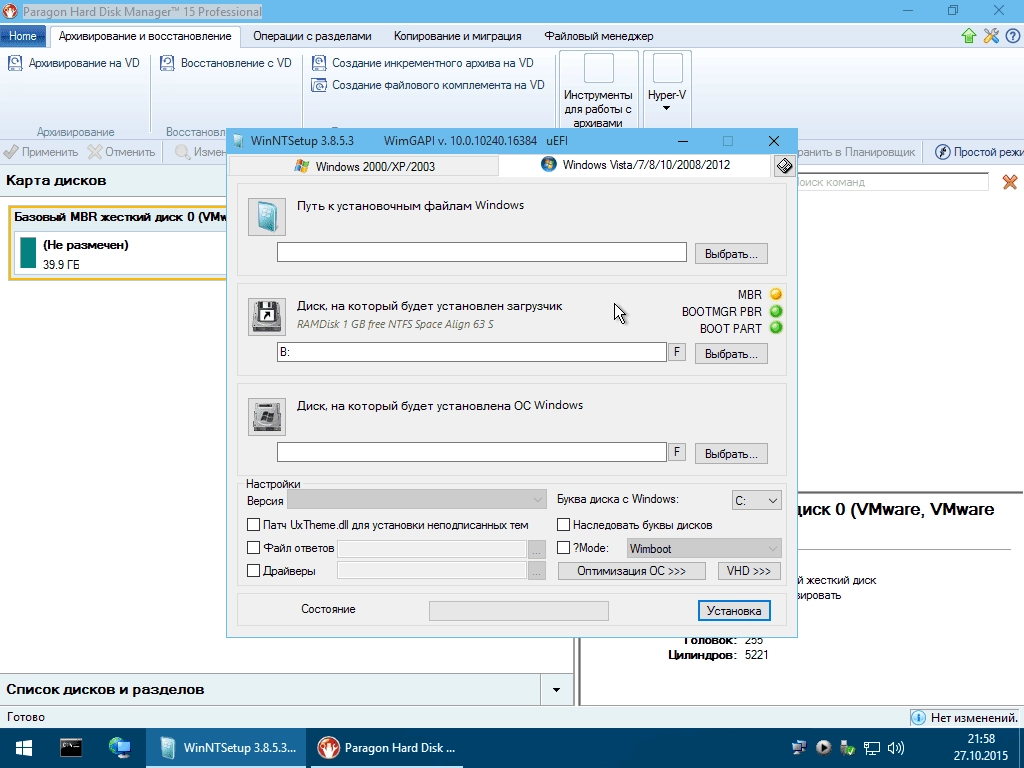Click the command search field in Paragon
This screenshot has width=1024, height=768.
[892, 182]
